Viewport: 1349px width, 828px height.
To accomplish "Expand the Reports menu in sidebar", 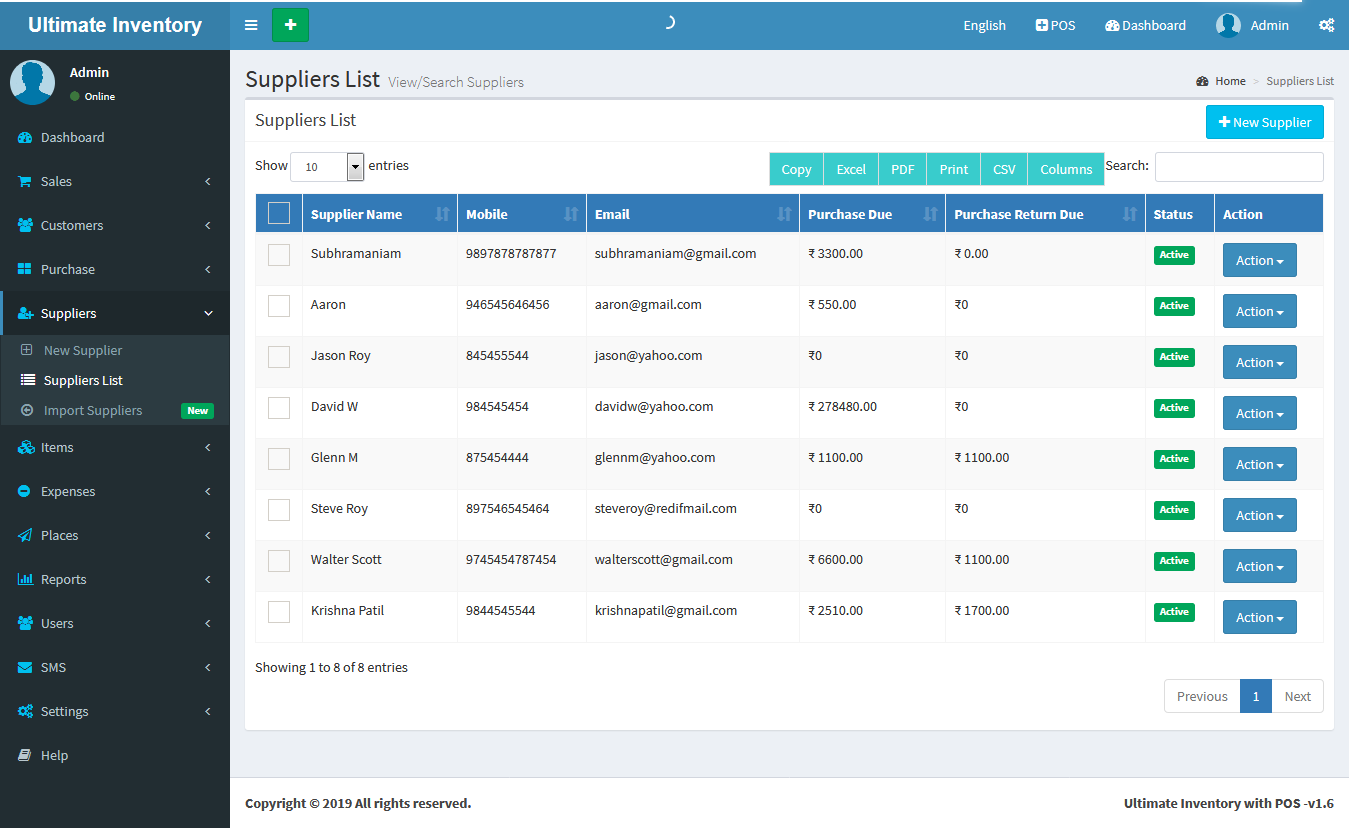I will tap(64, 580).
